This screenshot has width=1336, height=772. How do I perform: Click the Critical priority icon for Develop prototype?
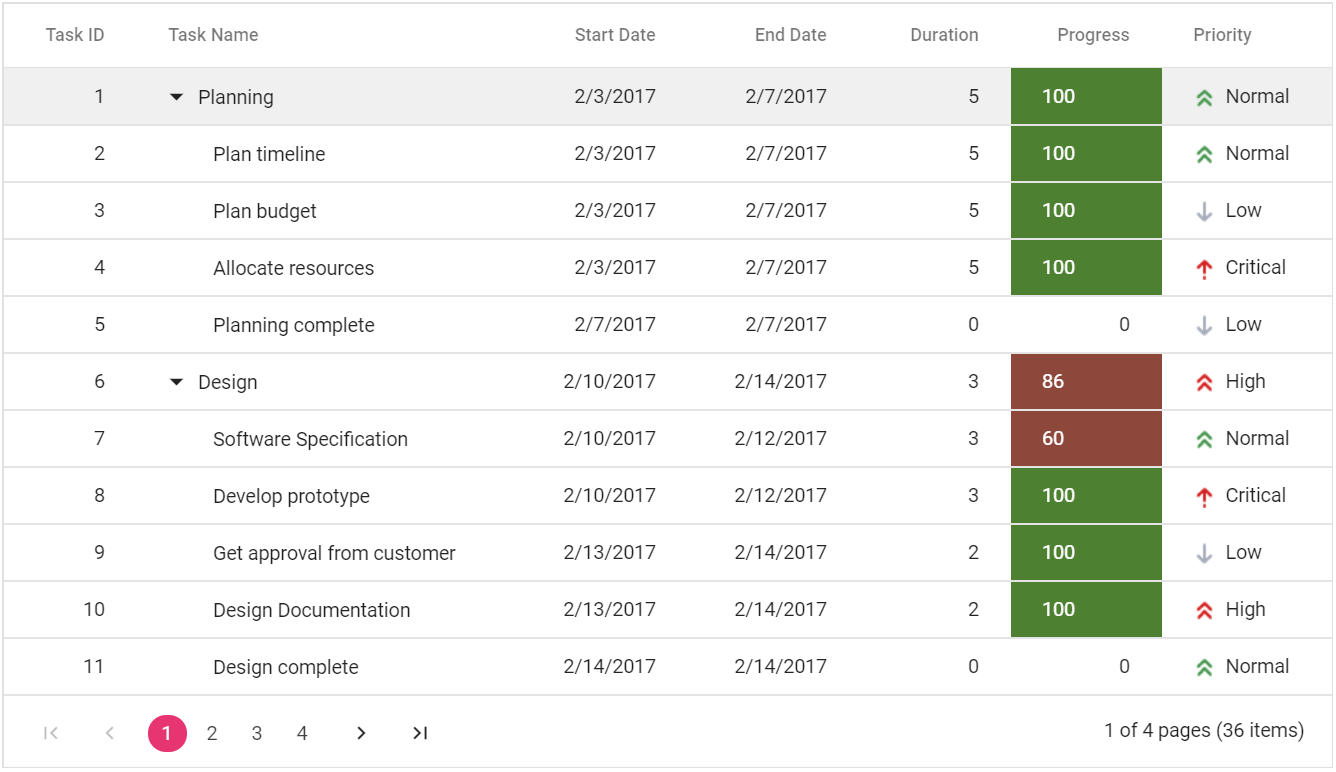coord(1204,496)
